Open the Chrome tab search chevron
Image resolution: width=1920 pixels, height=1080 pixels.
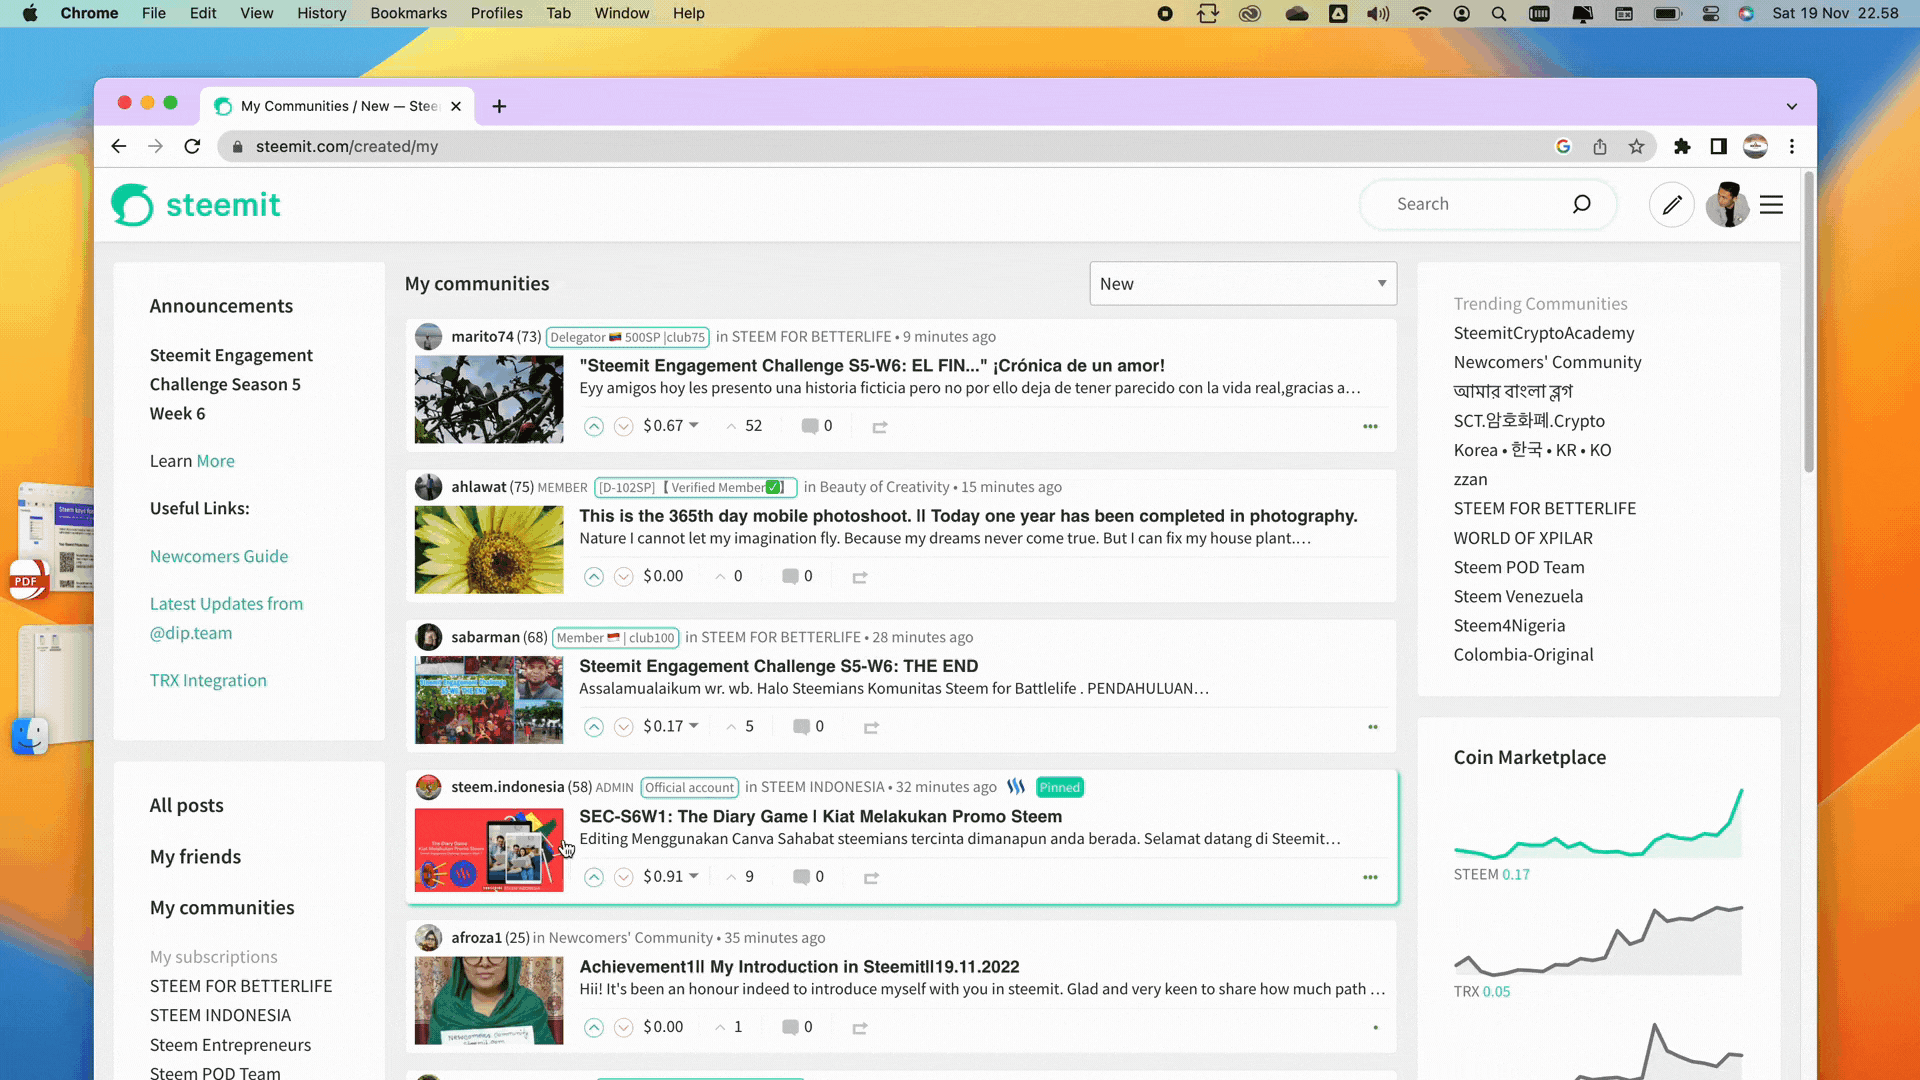1791,106
